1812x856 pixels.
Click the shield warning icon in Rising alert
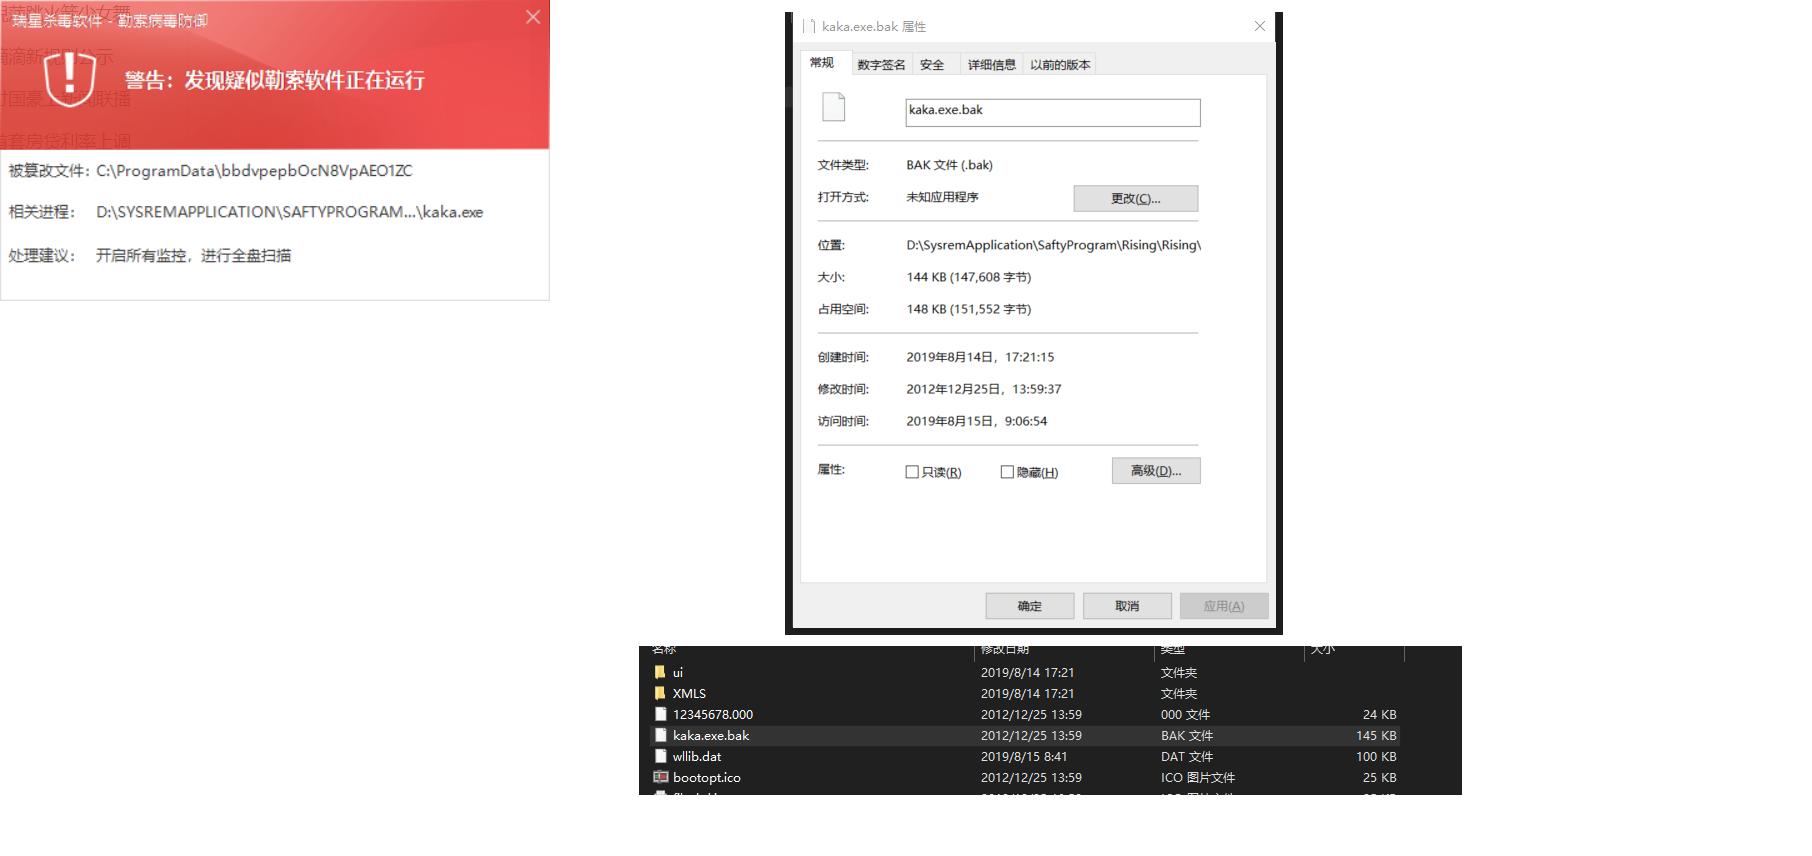70,79
